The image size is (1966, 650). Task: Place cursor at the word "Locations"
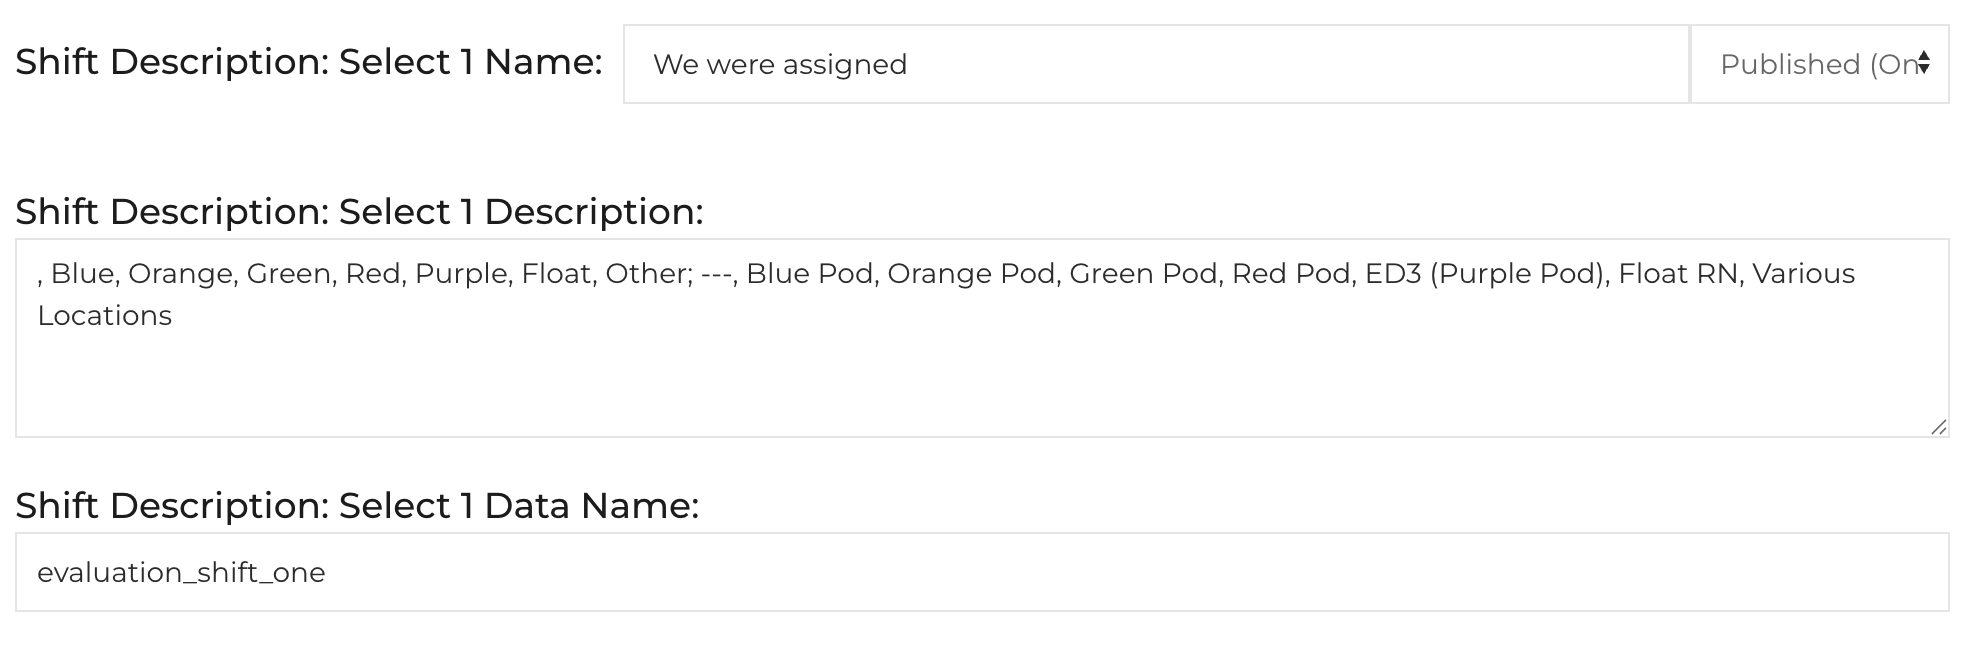[x=105, y=316]
